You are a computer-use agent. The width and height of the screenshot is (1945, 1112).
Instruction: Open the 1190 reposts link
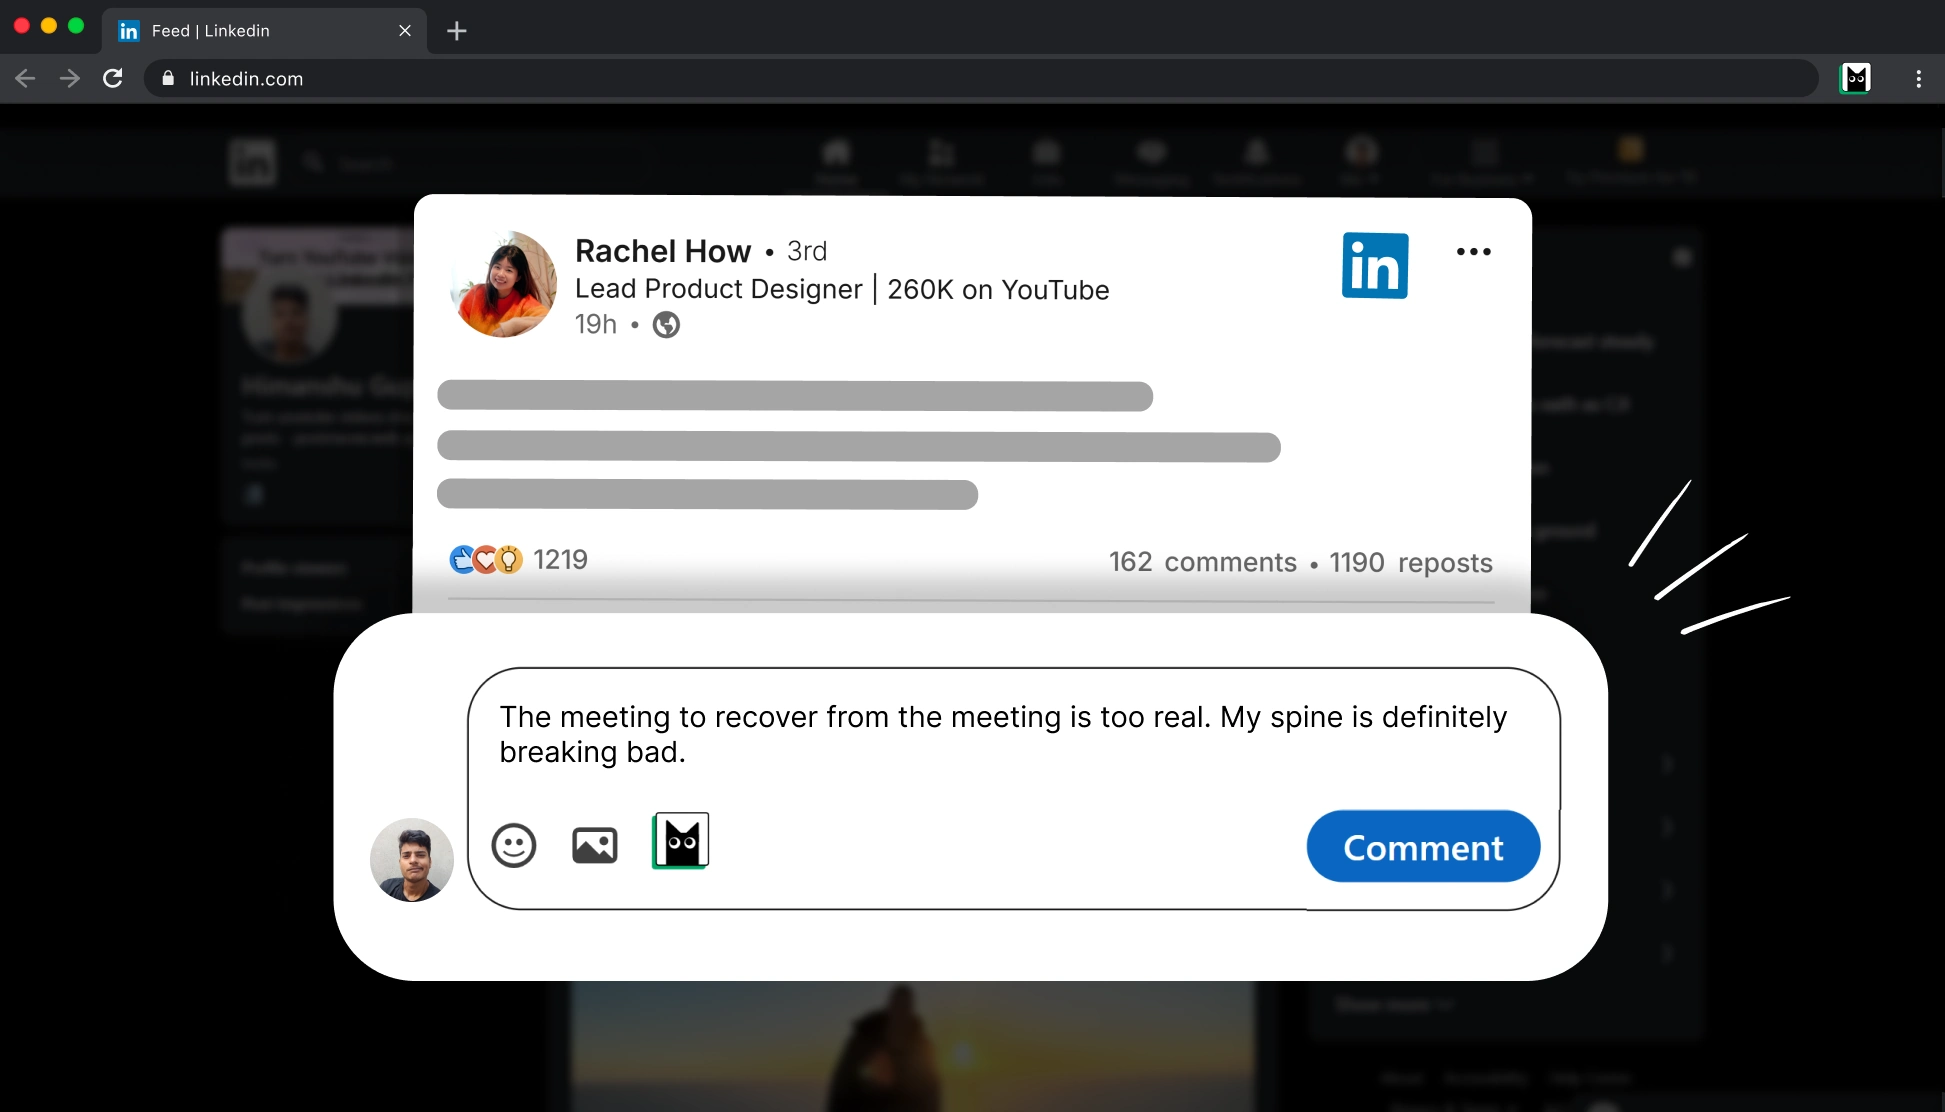click(1410, 563)
